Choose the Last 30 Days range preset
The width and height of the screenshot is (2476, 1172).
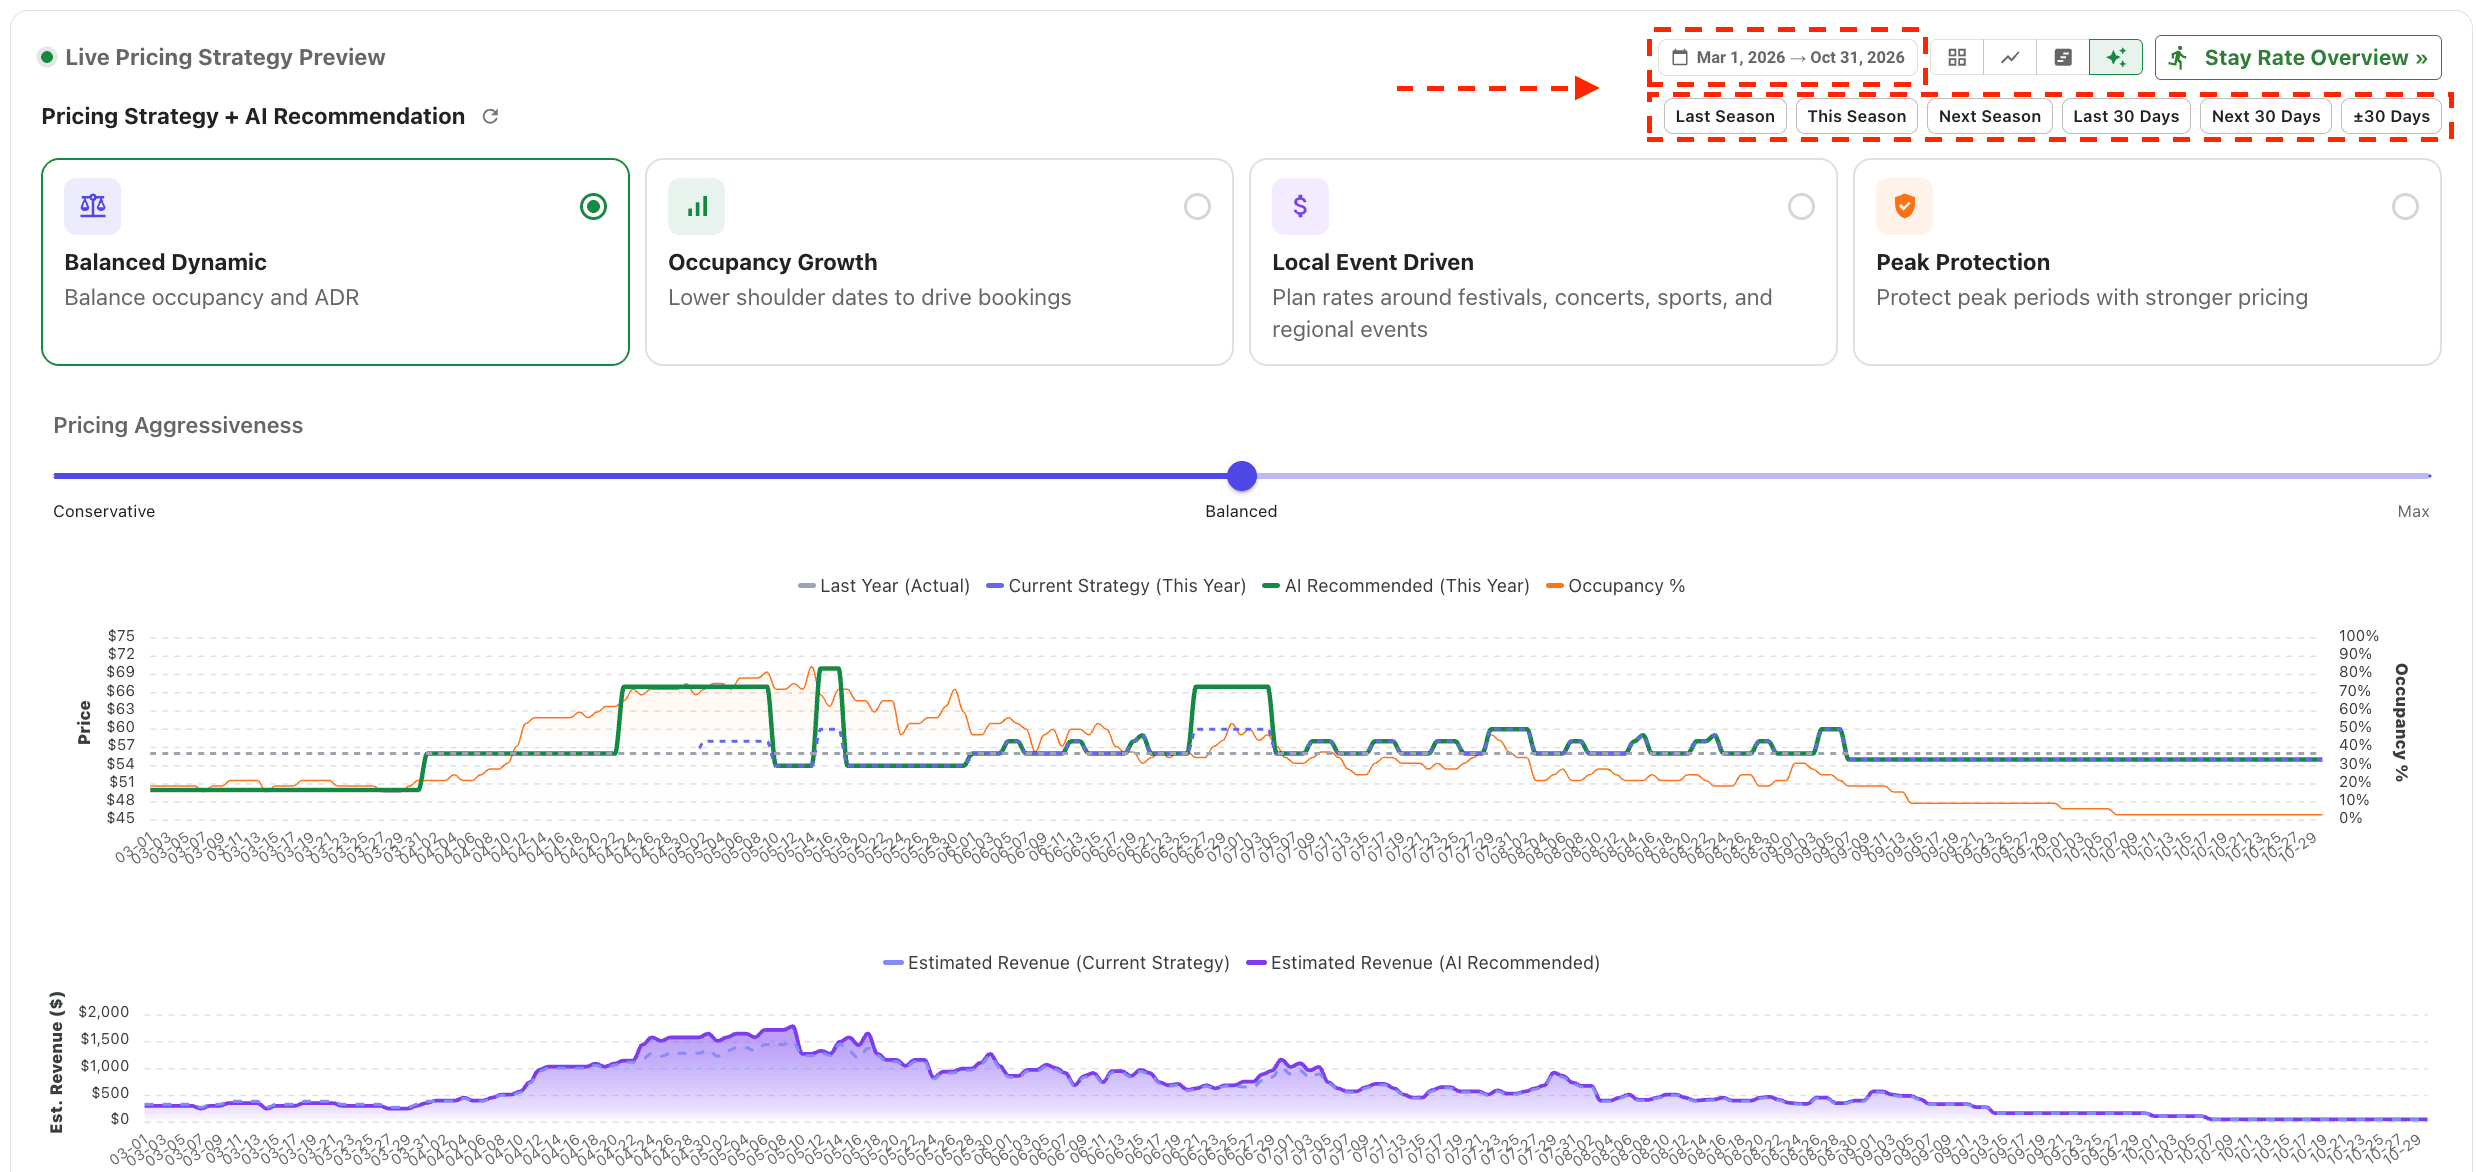(x=2126, y=116)
